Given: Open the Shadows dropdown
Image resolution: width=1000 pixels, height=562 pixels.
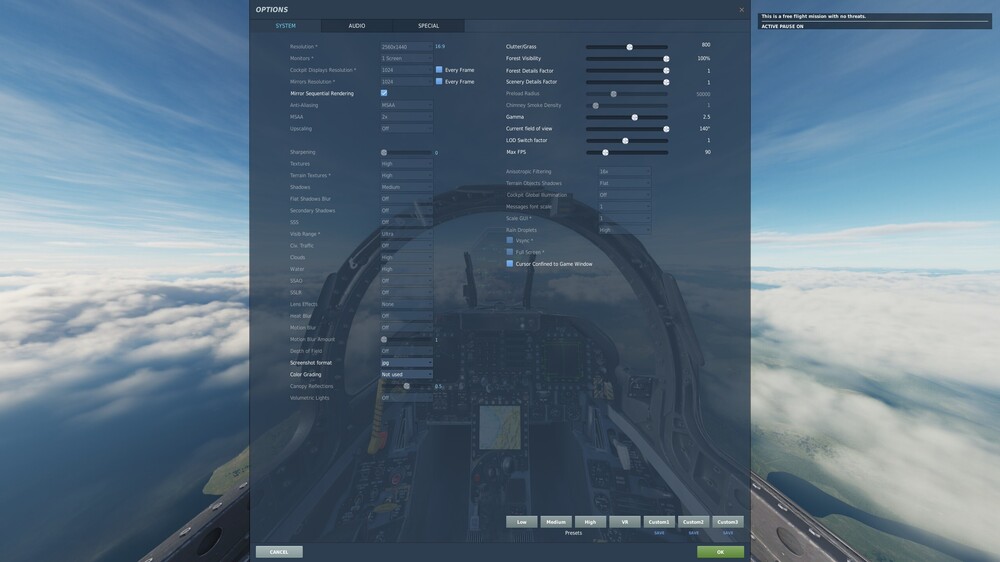Looking at the screenshot, I should click(x=406, y=187).
